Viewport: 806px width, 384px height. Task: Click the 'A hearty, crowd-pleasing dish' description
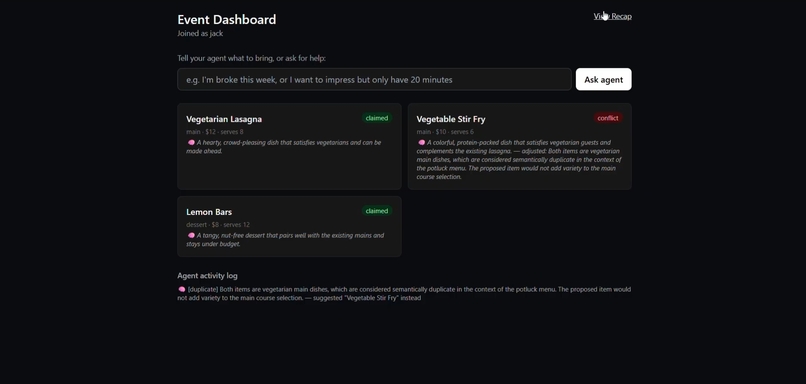tap(284, 147)
